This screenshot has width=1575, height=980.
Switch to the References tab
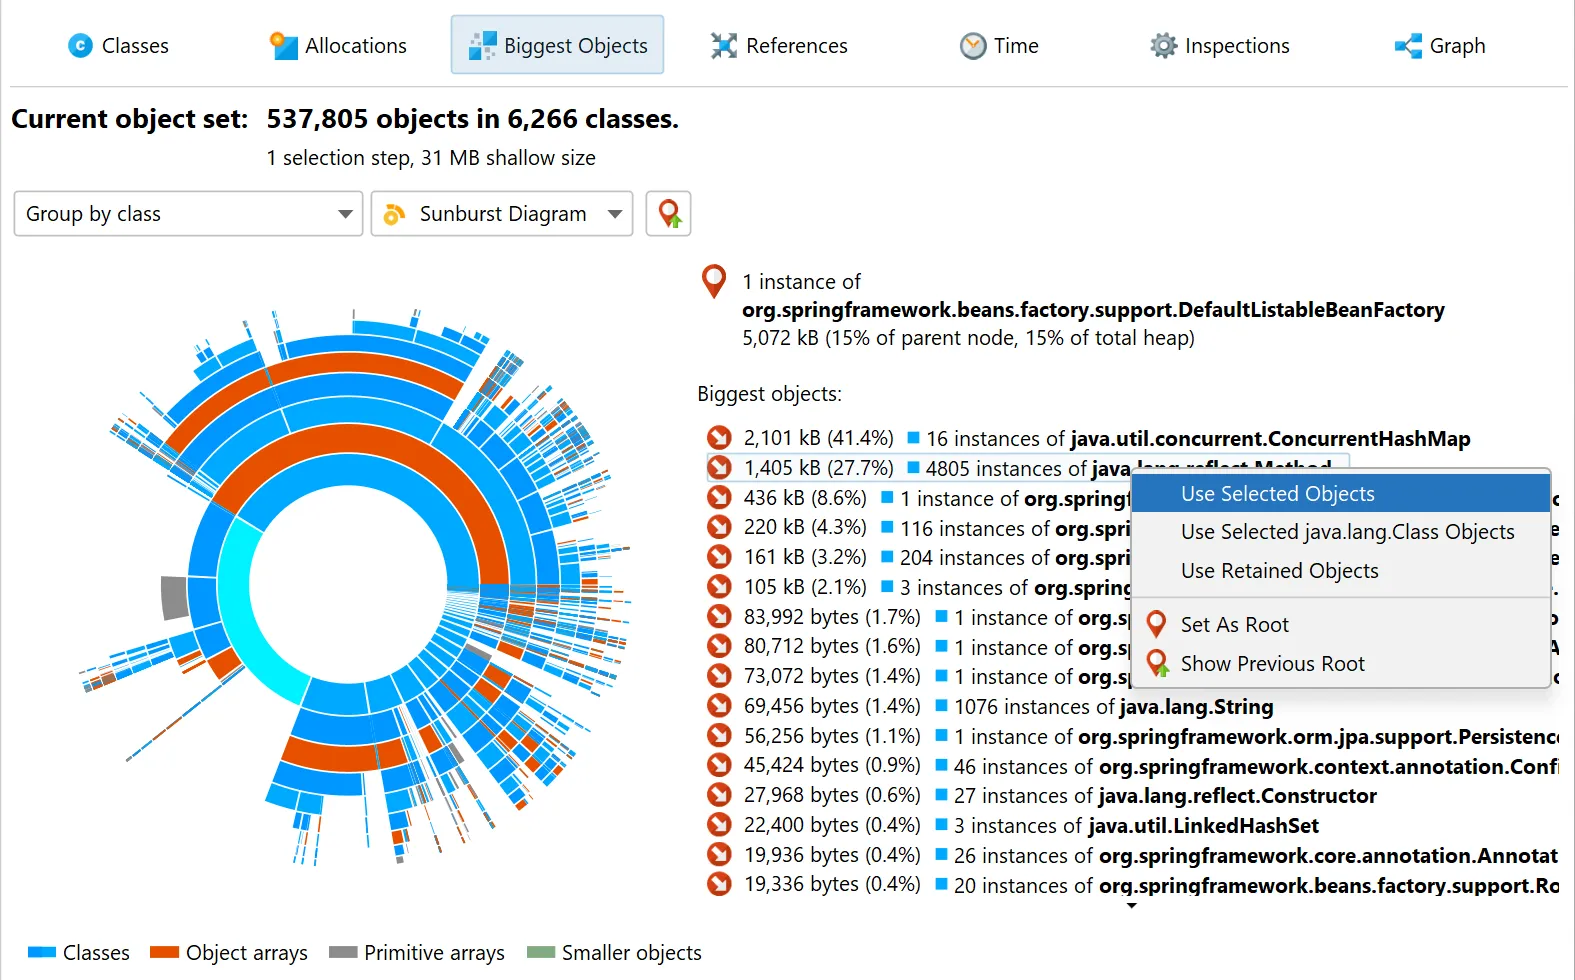click(x=779, y=46)
